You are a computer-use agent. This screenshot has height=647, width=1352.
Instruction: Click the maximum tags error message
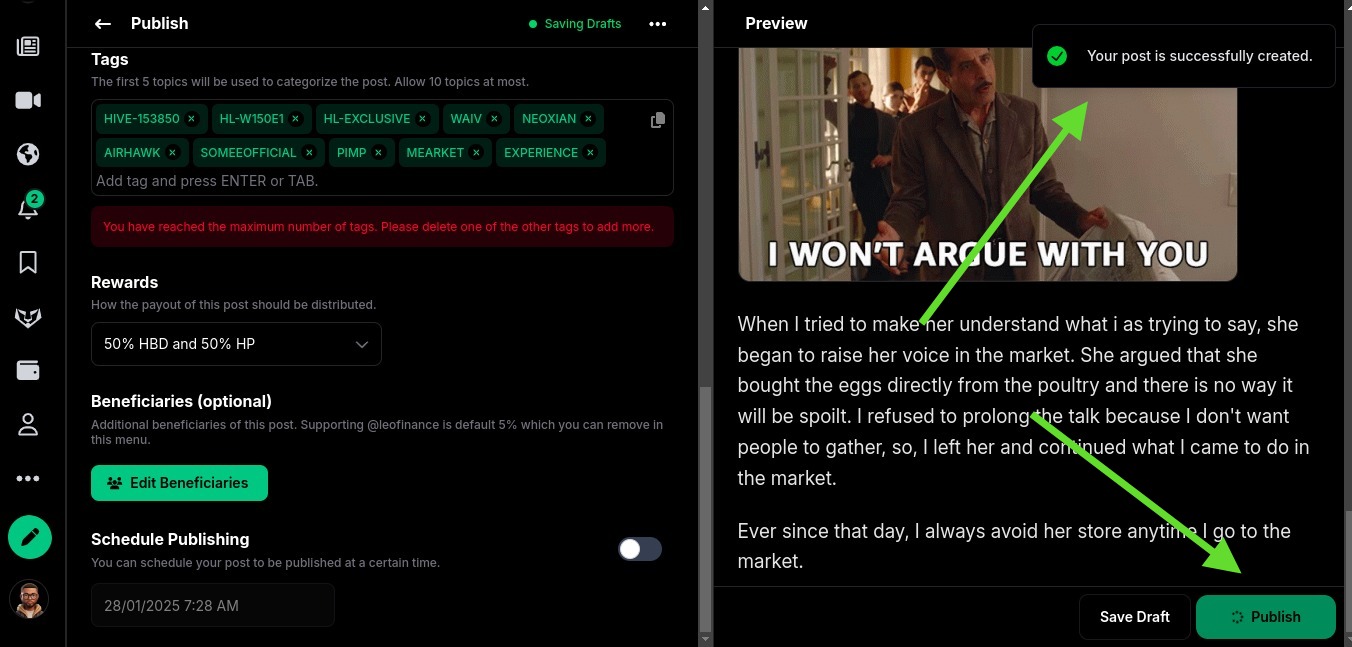(382, 227)
